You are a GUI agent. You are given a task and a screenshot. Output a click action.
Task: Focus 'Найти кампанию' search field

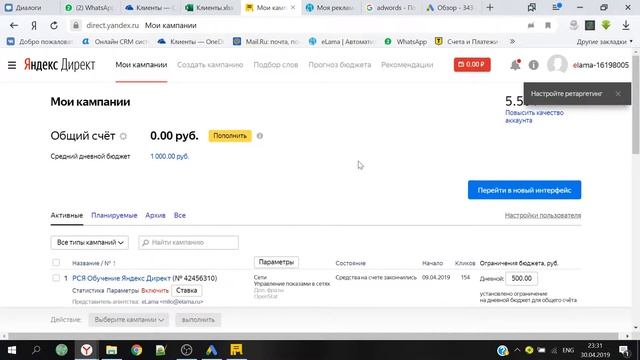pos(189,242)
